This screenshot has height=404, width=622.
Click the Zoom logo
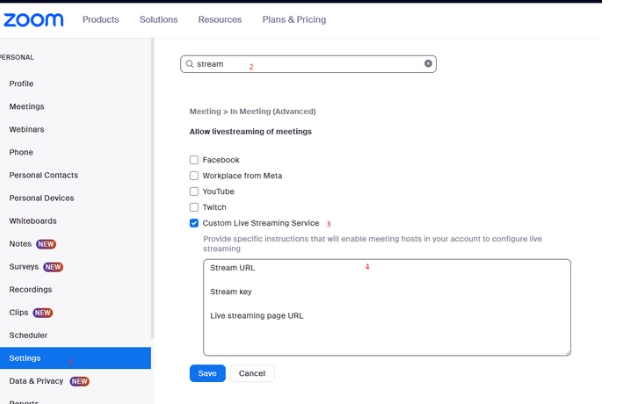pos(33,20)
